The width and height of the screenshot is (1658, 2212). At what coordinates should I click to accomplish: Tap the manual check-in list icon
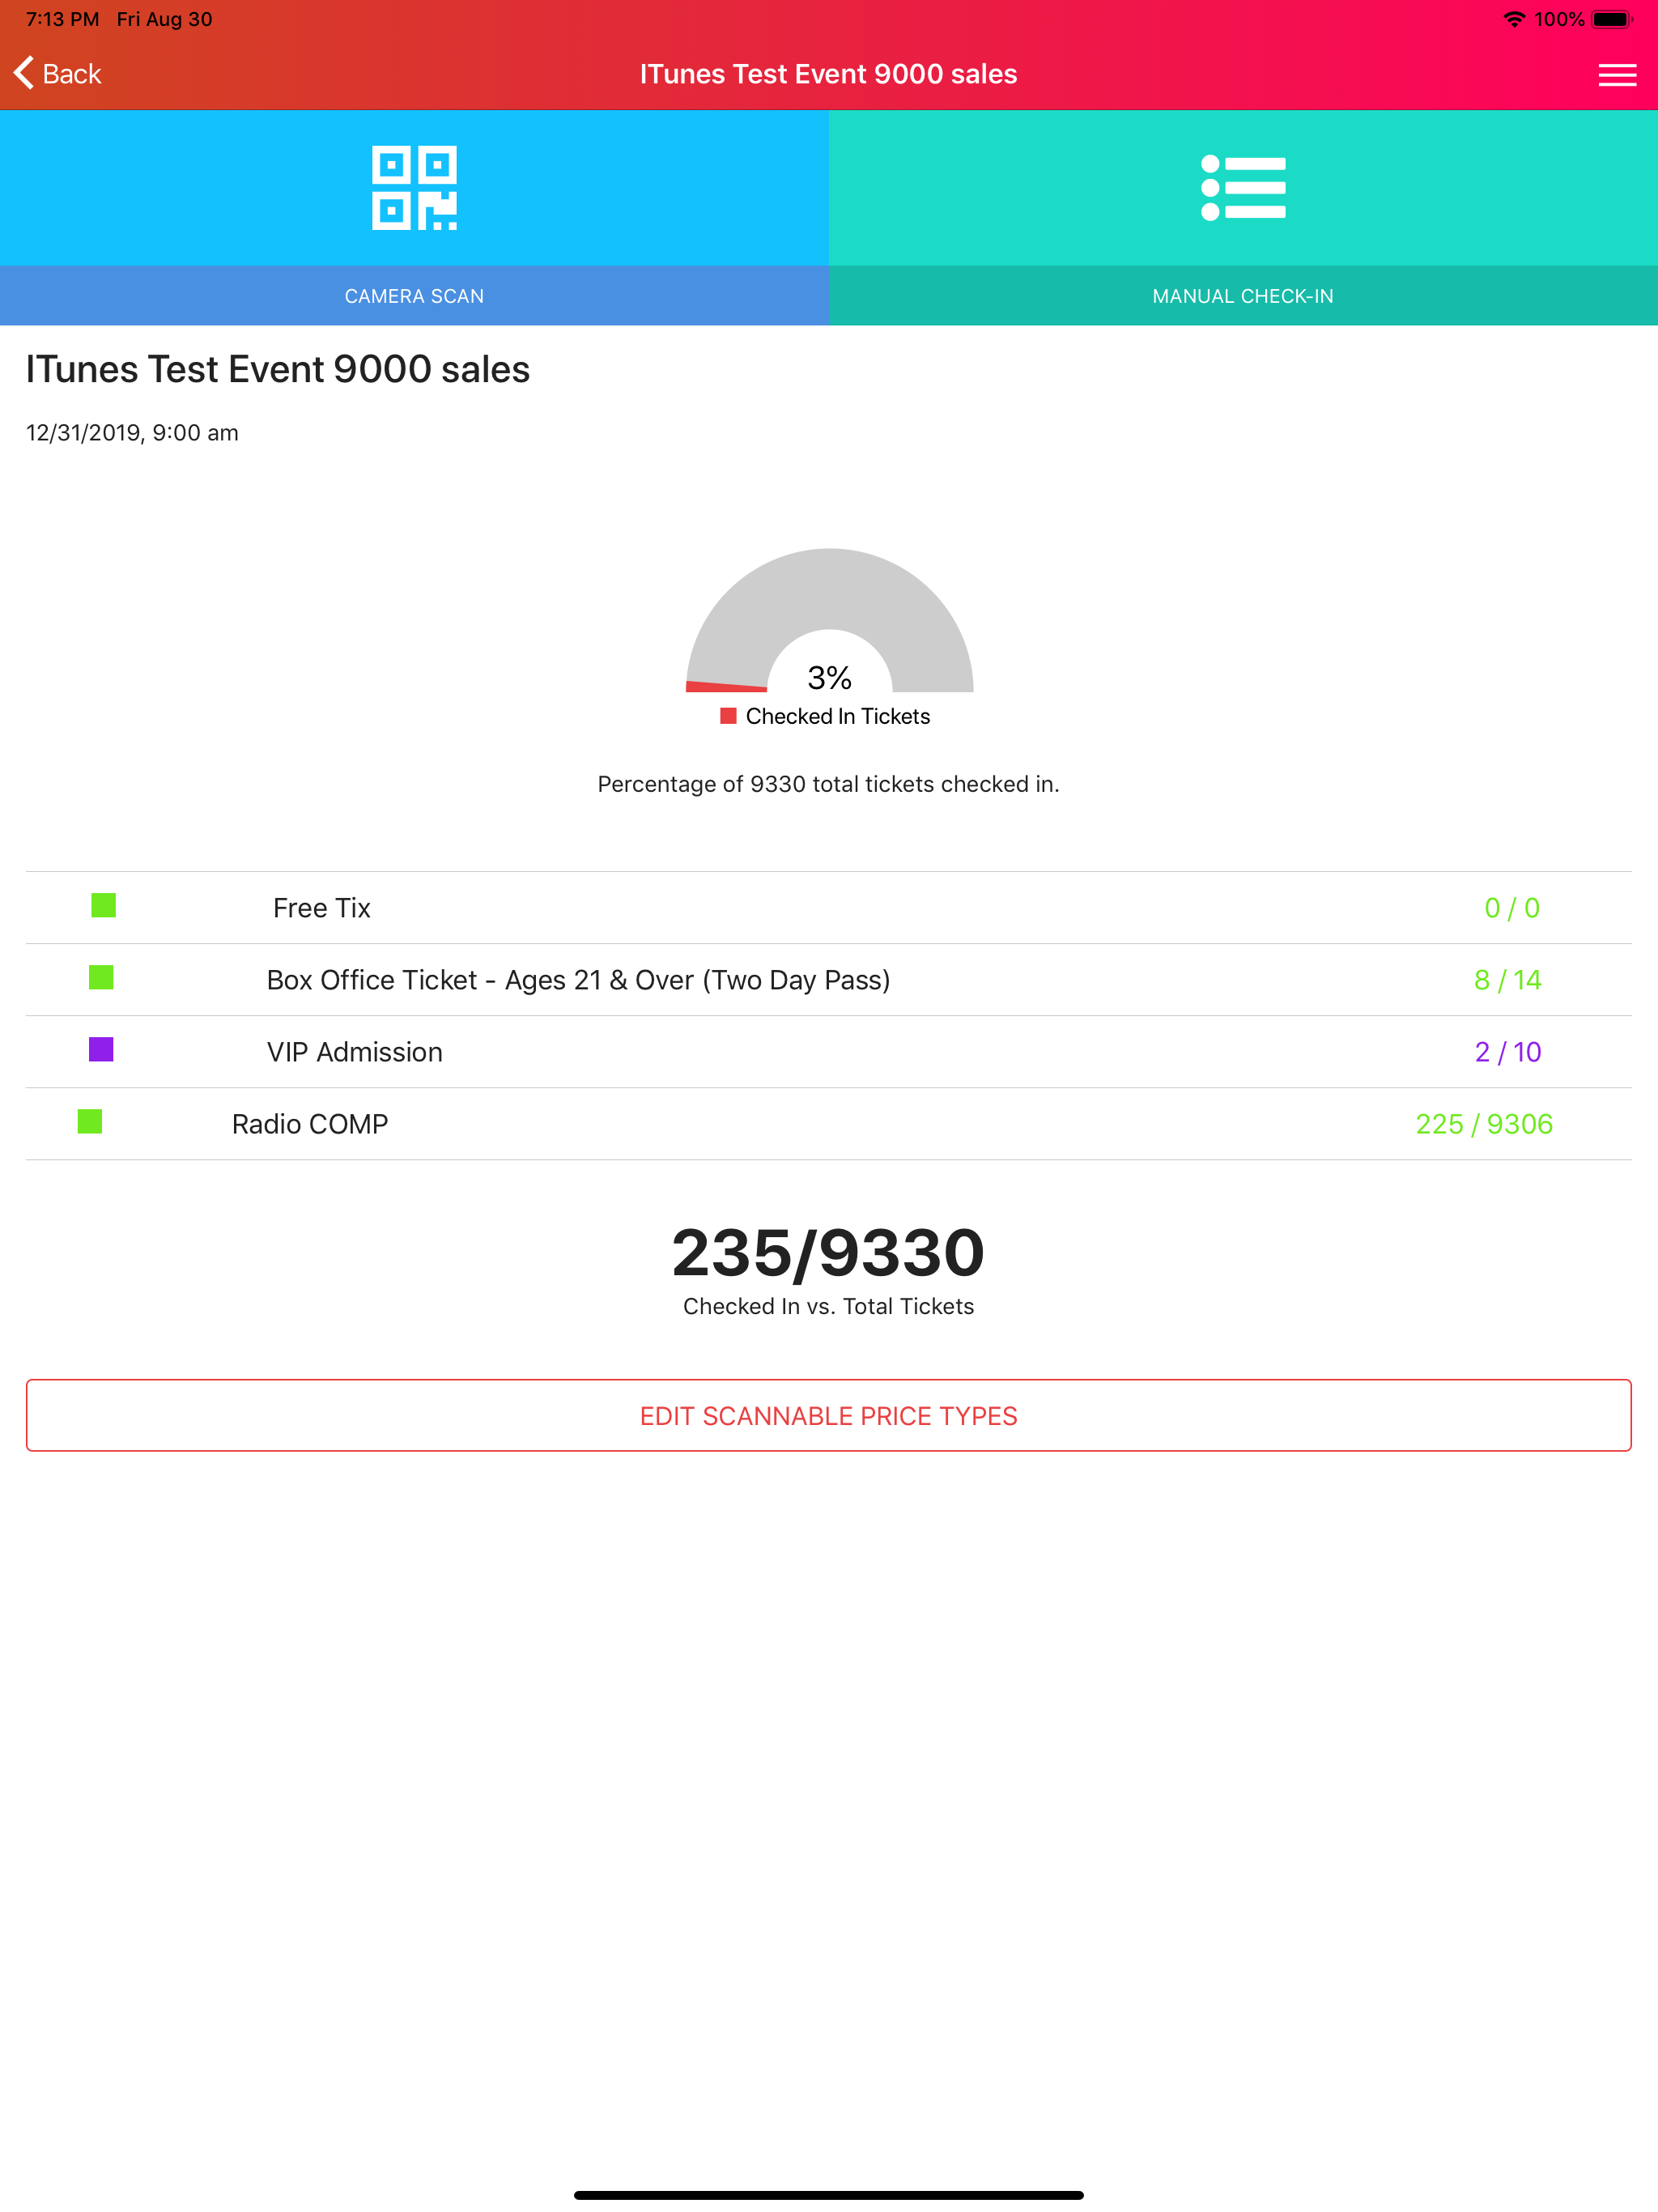point(1243,188)
